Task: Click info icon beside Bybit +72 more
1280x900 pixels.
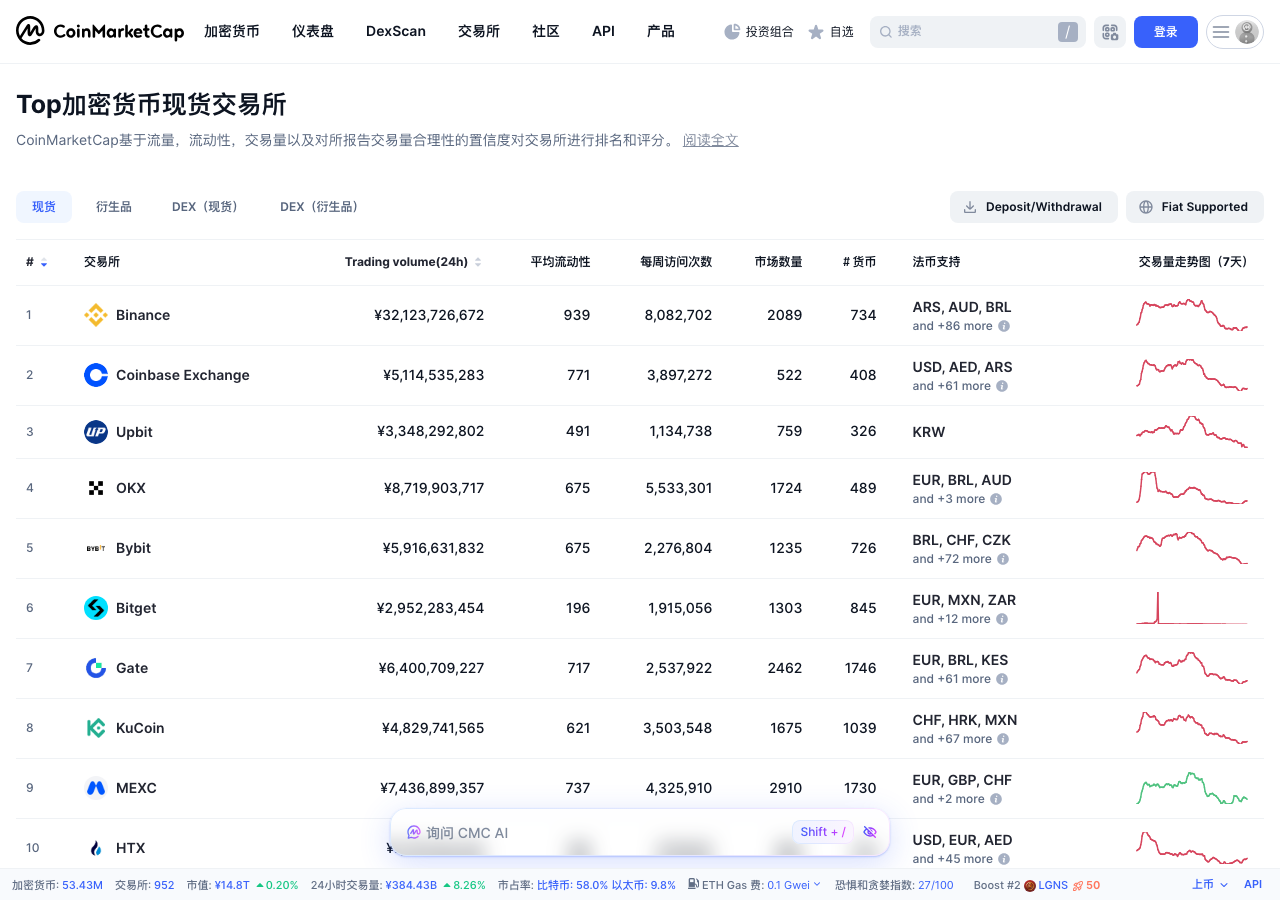Action: click(1003, 559)
